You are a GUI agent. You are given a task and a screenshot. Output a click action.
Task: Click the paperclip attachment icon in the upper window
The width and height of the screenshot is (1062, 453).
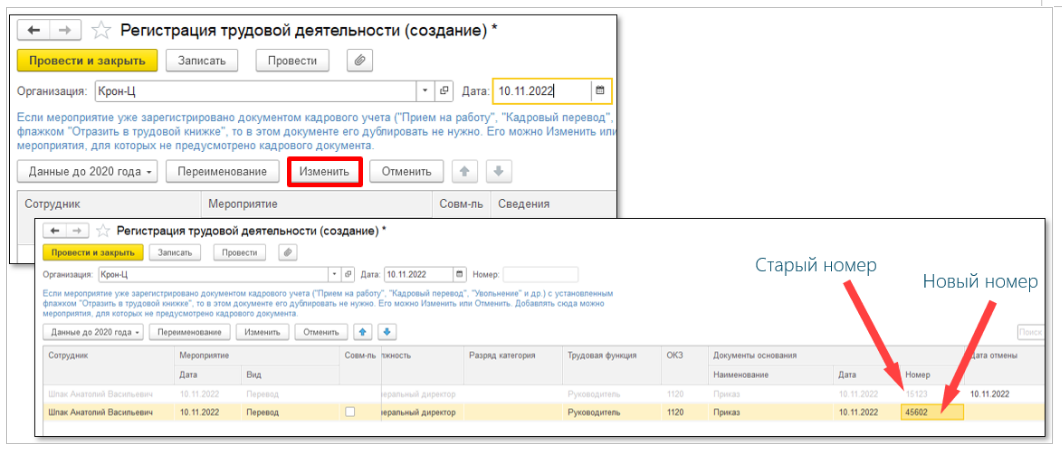[x=359, y=61]
